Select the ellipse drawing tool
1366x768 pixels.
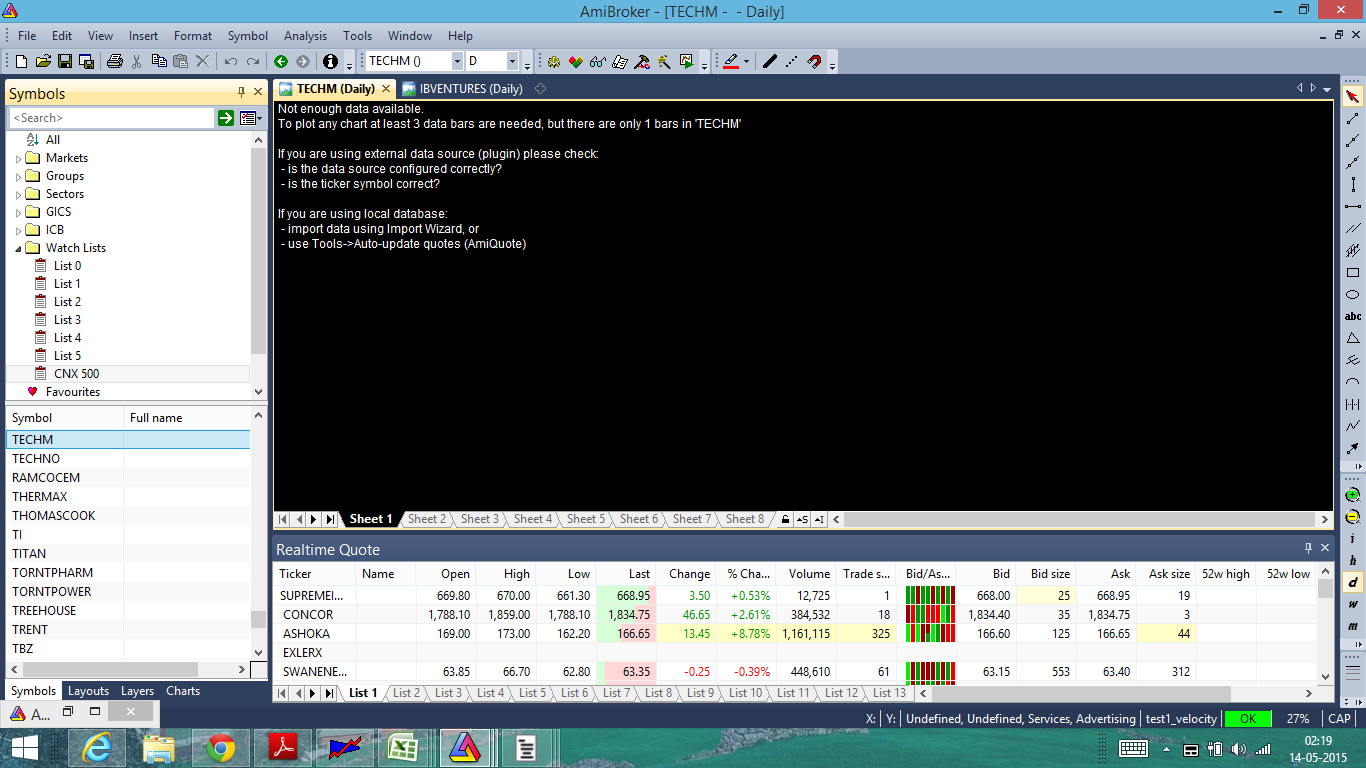point(1353,295)
